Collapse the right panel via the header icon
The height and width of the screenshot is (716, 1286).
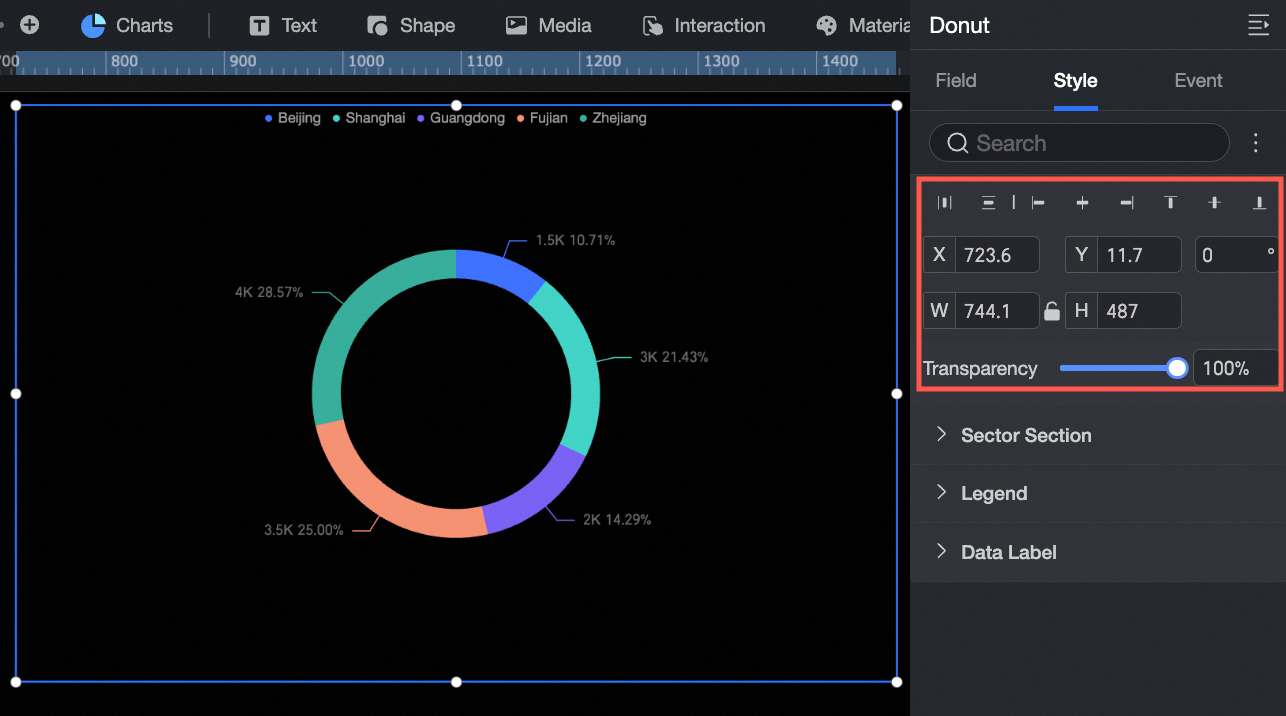[1258, 25]
